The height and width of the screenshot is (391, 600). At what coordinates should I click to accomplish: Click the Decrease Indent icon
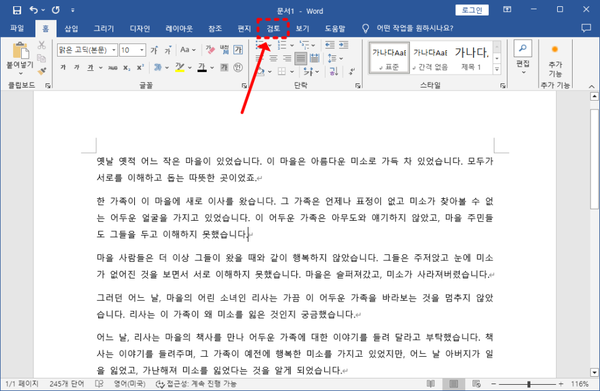point(329,45)
